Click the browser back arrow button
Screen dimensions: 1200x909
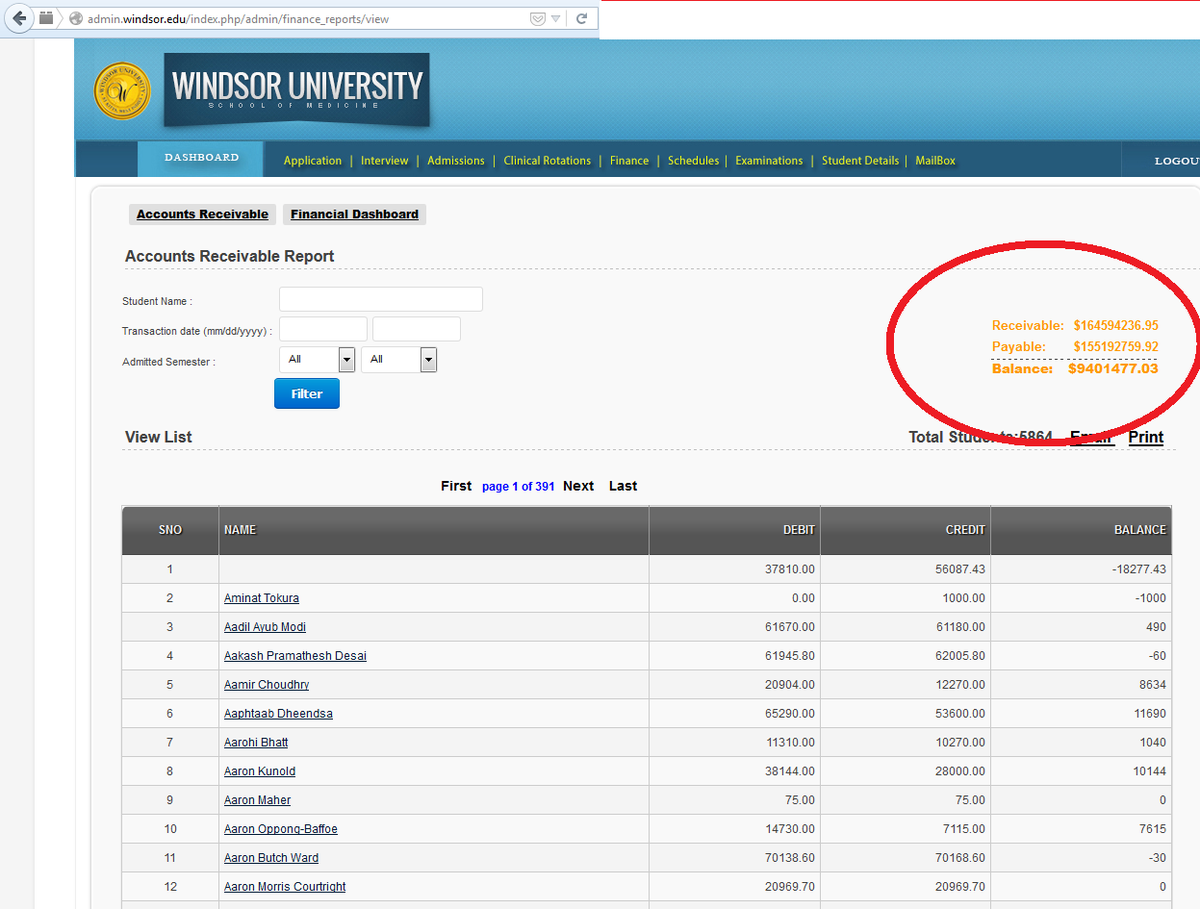point(20,19)
